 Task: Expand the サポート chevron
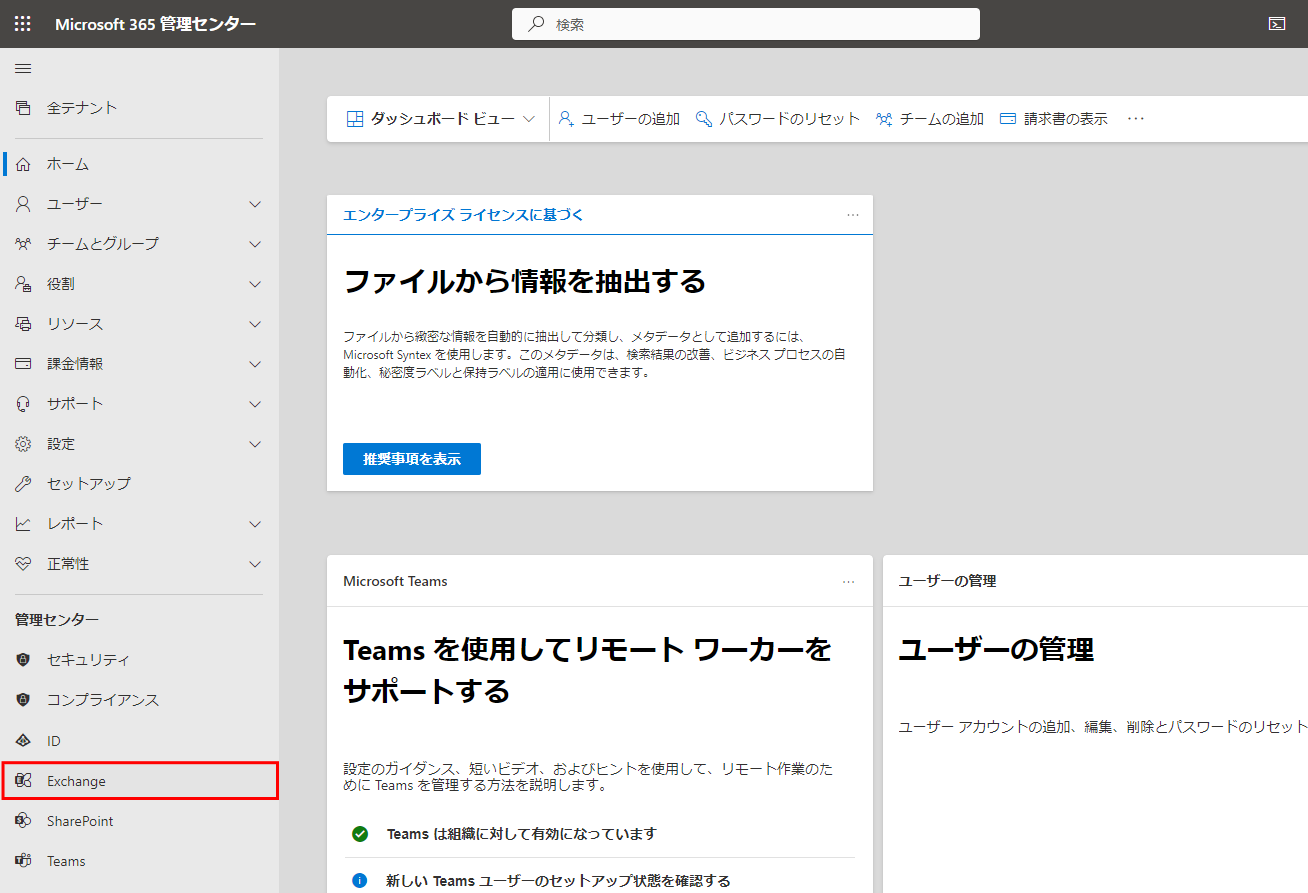255,404
